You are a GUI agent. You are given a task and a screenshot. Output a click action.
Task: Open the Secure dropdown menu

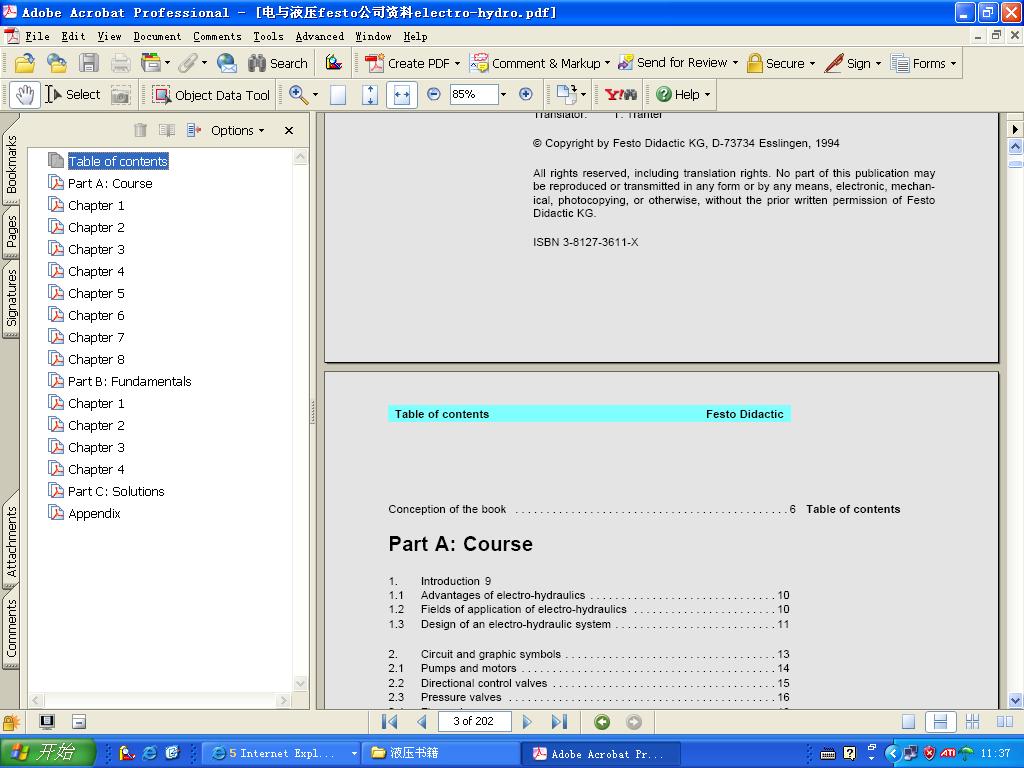tap(781, 63)
